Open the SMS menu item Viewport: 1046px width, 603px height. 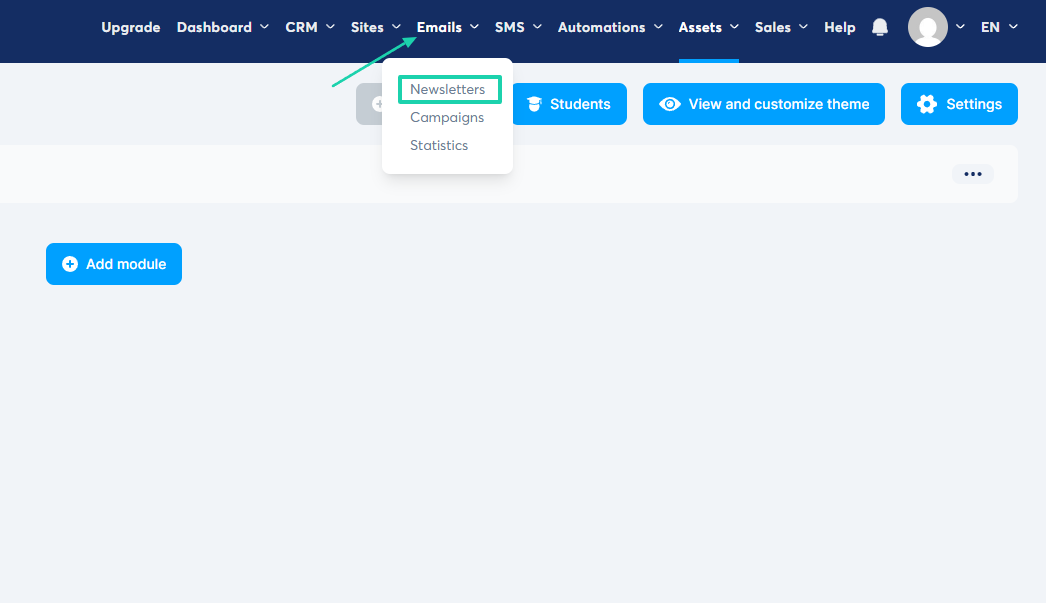tap(510, 27)
